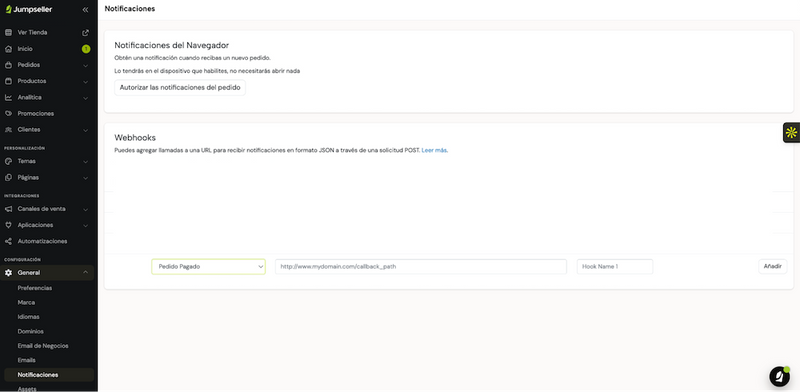
Task: Click the Ver Tienda store icon
Action: (8, 33)
